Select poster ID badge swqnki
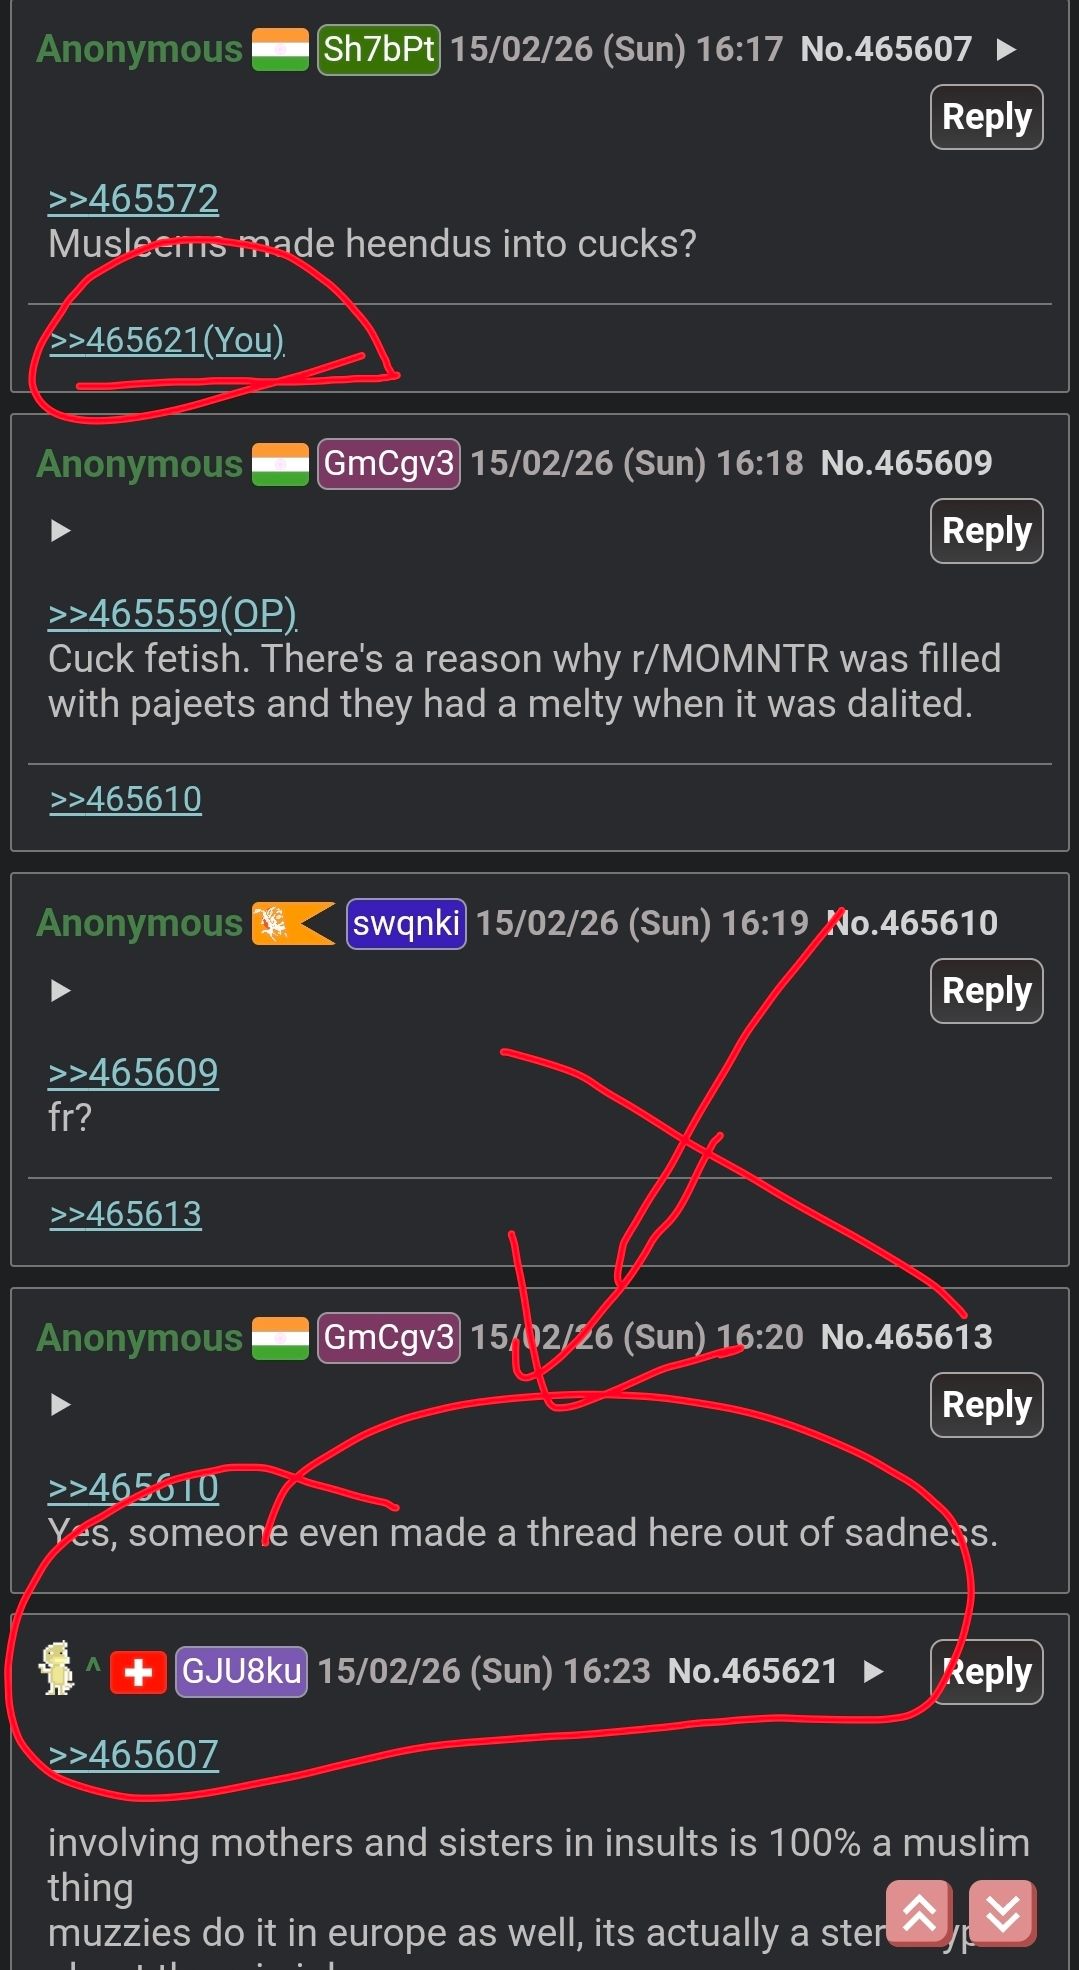This screenshot has height=1970, width=1079. [x=406, y=923]
